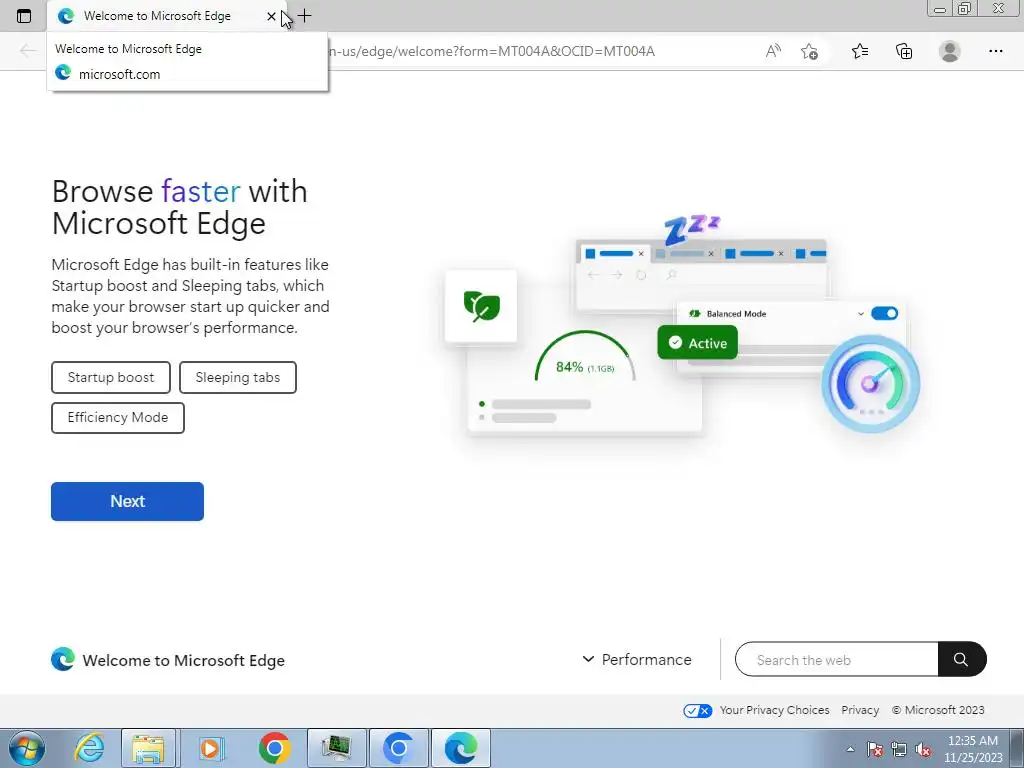This screenshot has height=768, width=1024.
Task: Open Google Chrome from taskbar
Action: click(x=274, y=748)
